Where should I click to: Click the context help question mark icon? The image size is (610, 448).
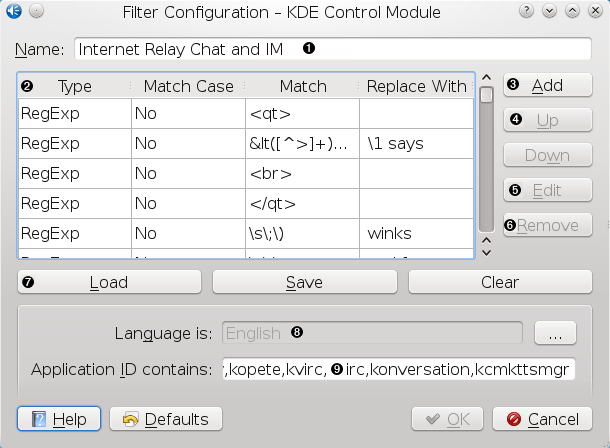point(527,12)
